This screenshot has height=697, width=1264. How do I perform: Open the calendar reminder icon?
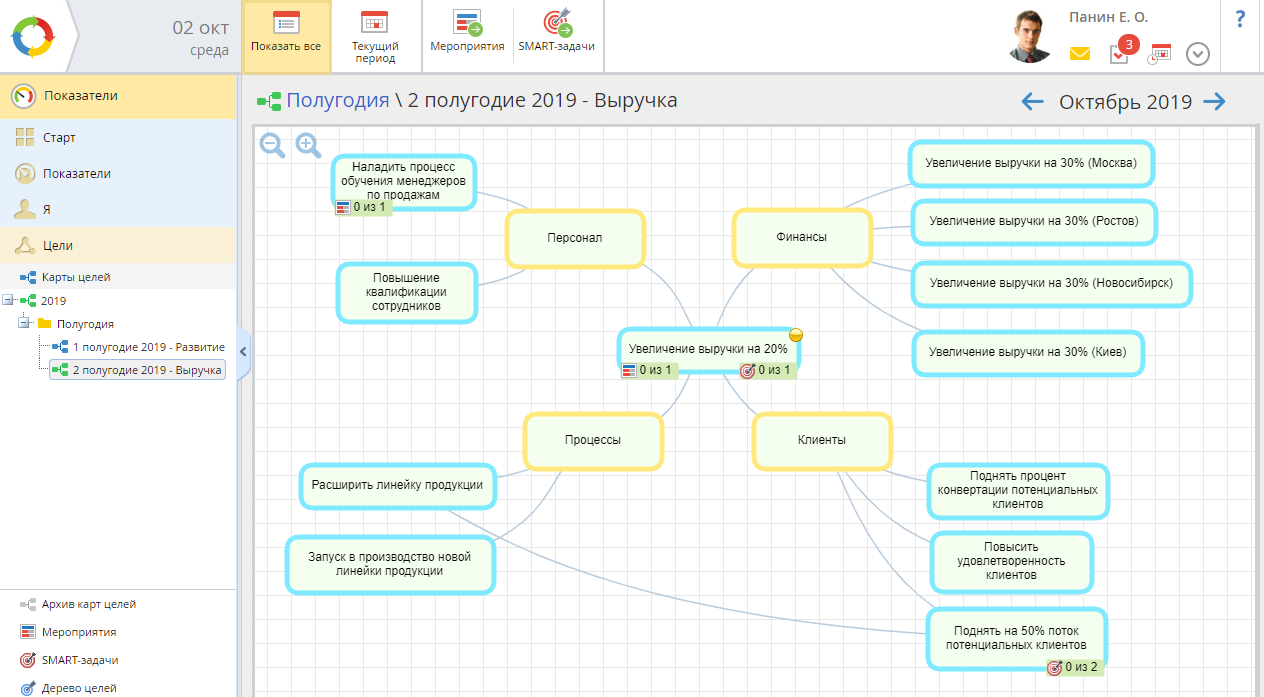click(x=1159, y=54)
